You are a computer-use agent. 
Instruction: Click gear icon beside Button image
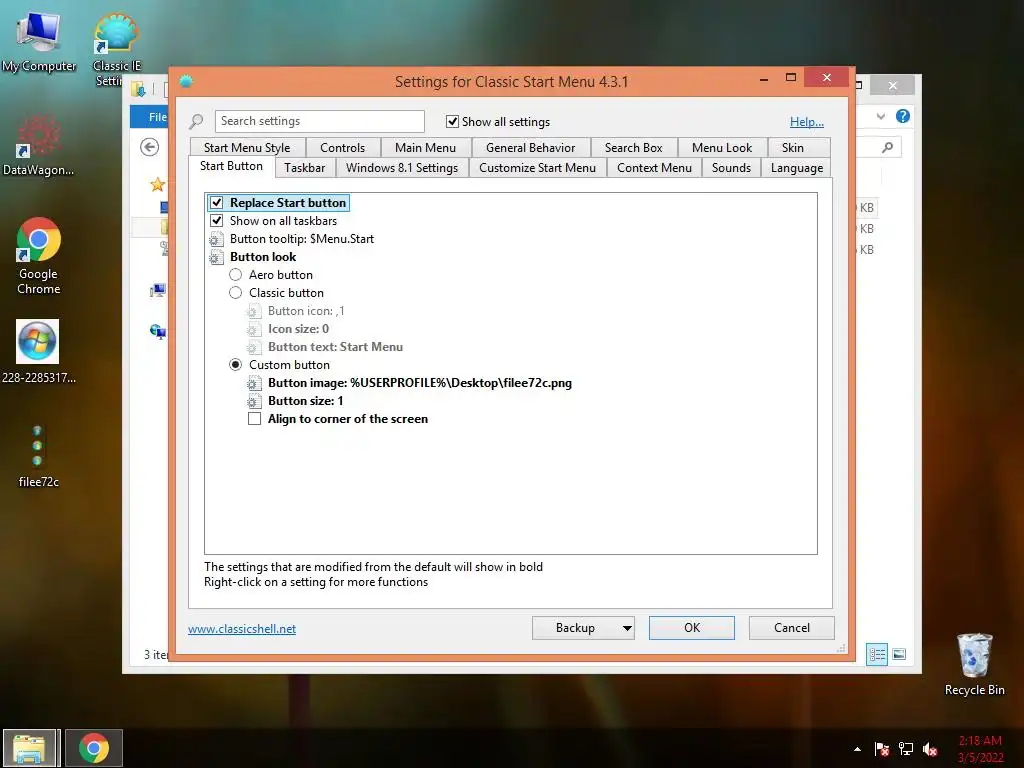[x=254, y=383]
